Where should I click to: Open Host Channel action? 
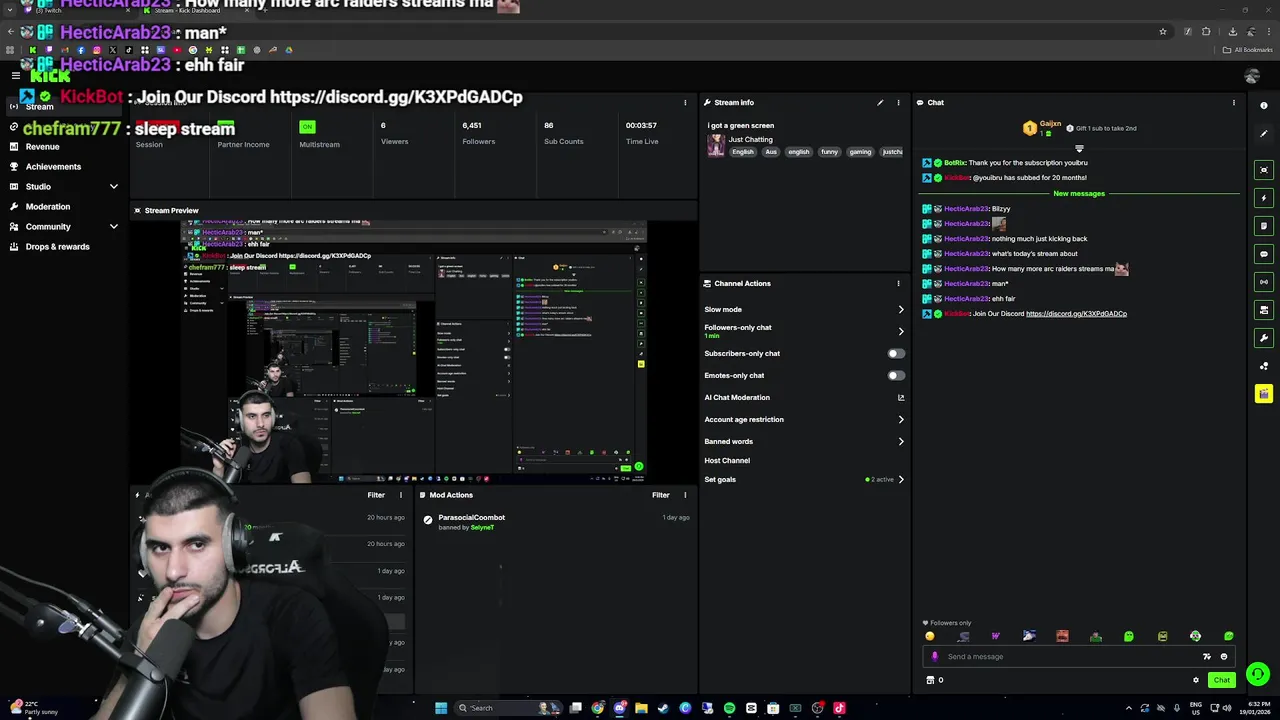click(x=727, y=460)
